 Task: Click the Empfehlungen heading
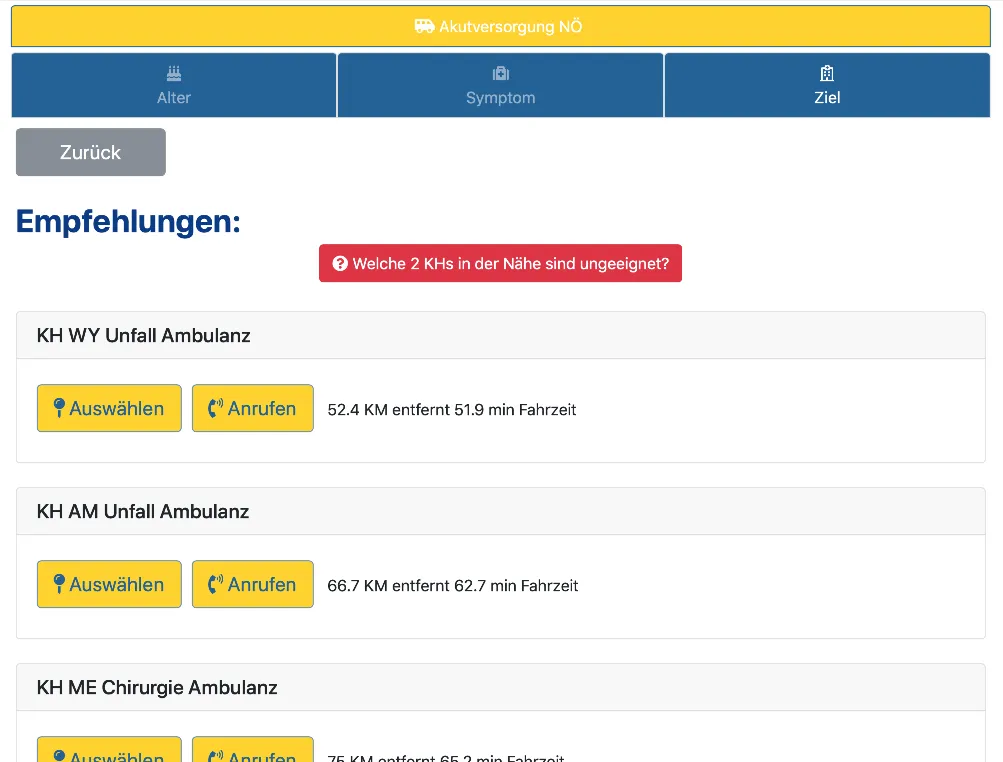(128, 222)
